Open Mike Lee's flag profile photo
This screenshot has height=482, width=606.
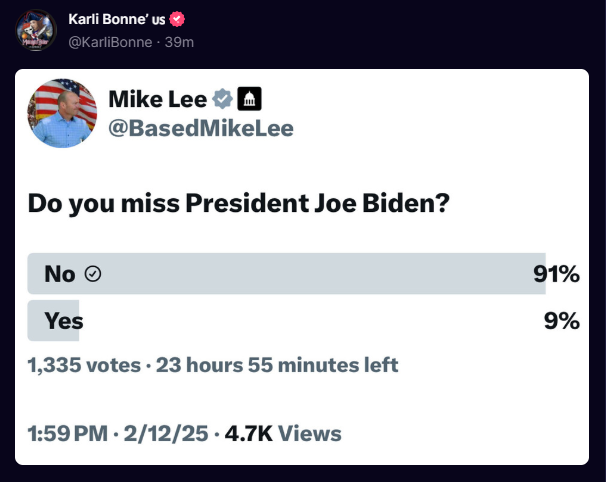(x=62, y=113)
